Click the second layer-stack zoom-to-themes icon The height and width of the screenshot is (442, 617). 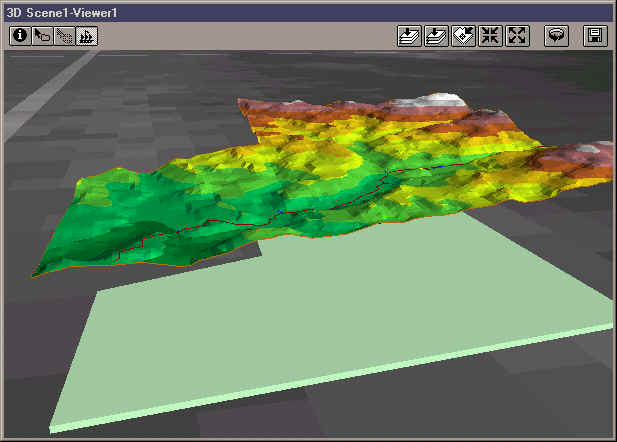coord(436,36)
